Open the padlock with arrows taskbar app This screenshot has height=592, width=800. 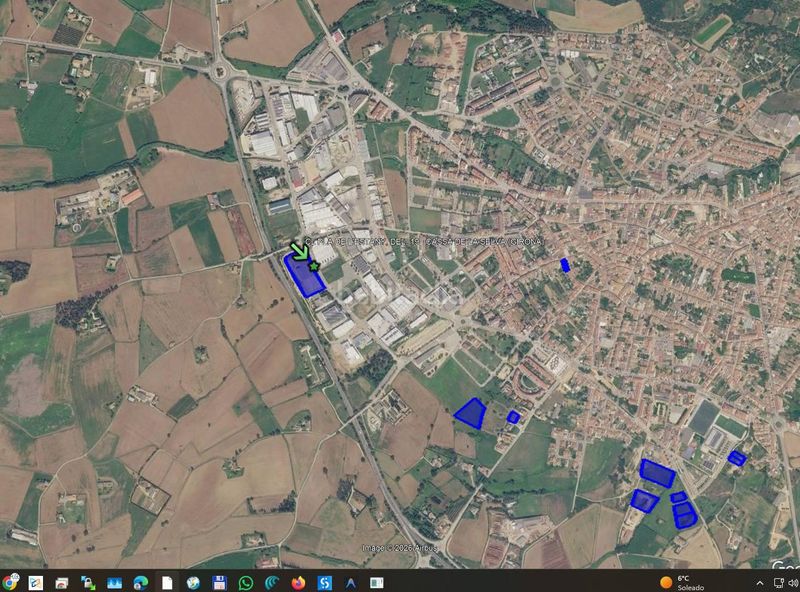click(88, 582)
